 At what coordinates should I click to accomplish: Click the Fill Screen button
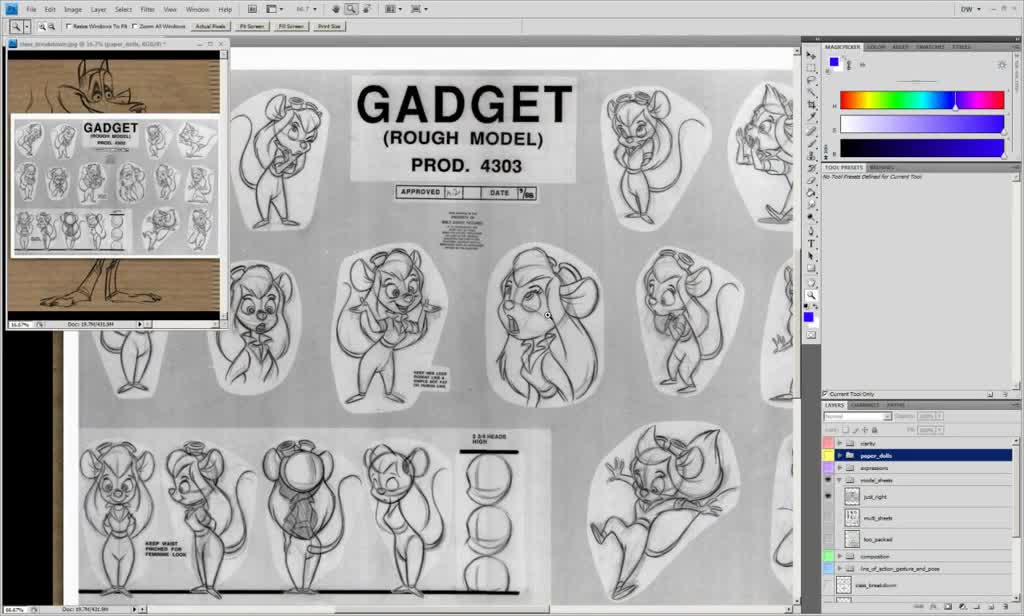coord(291,27)
